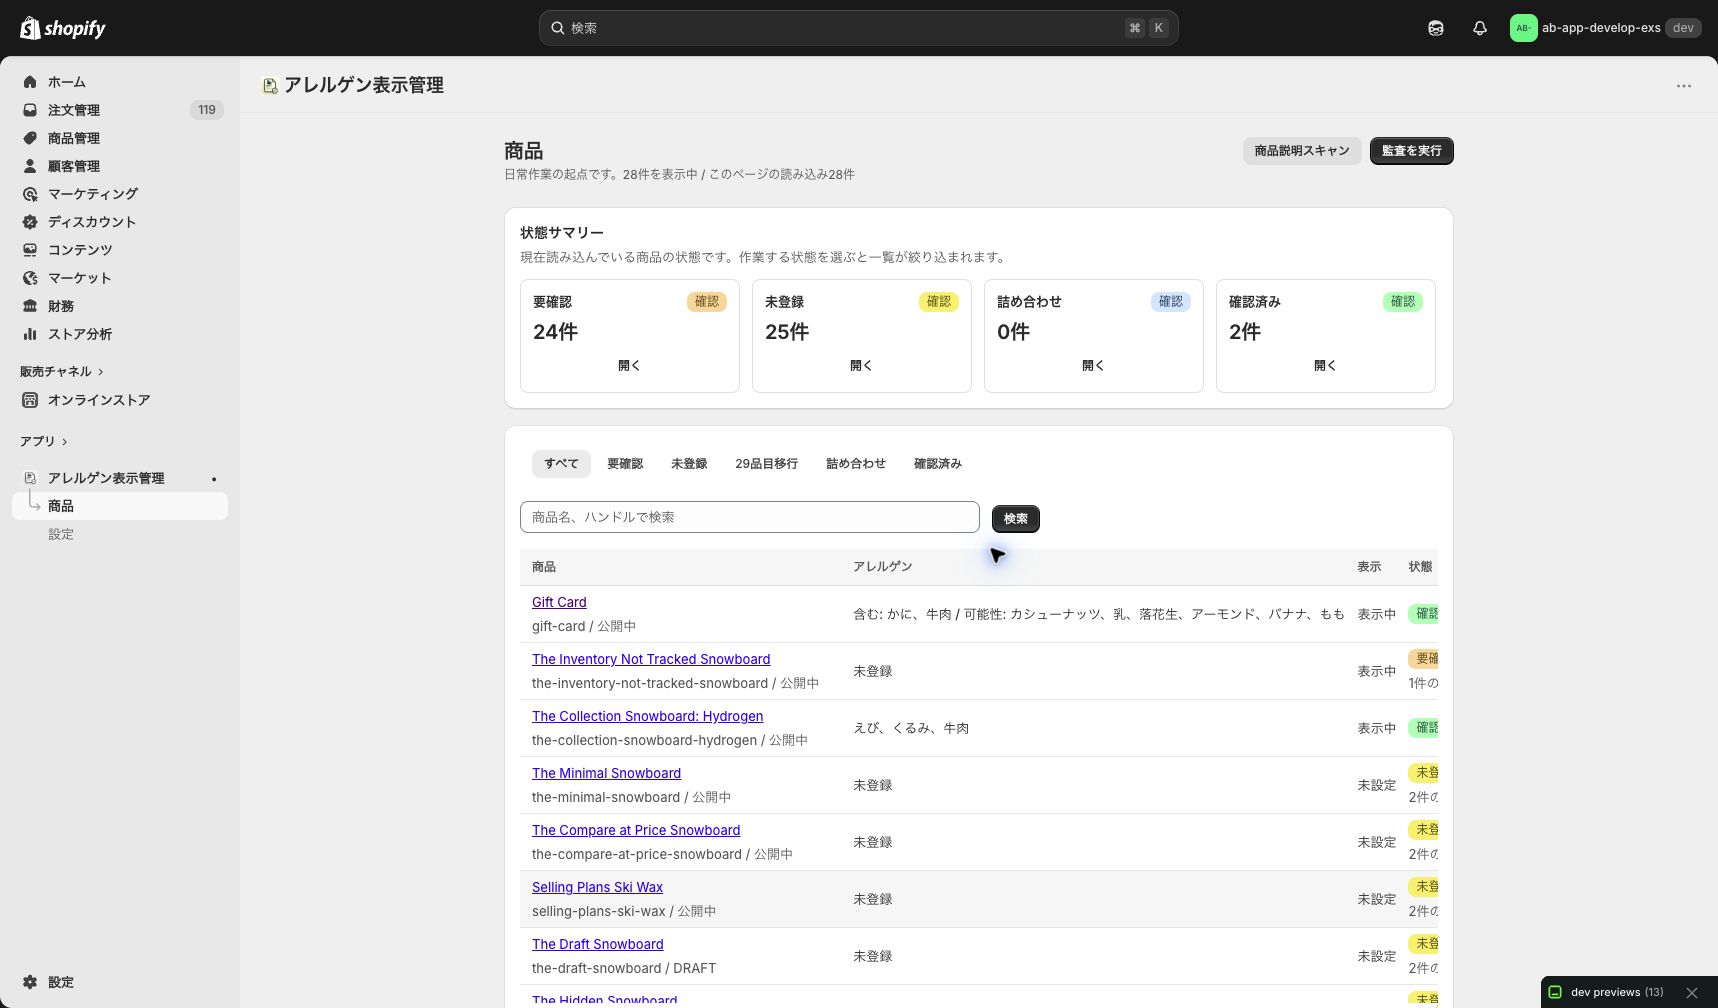Open the Gift Card product link

coord(559,603)
